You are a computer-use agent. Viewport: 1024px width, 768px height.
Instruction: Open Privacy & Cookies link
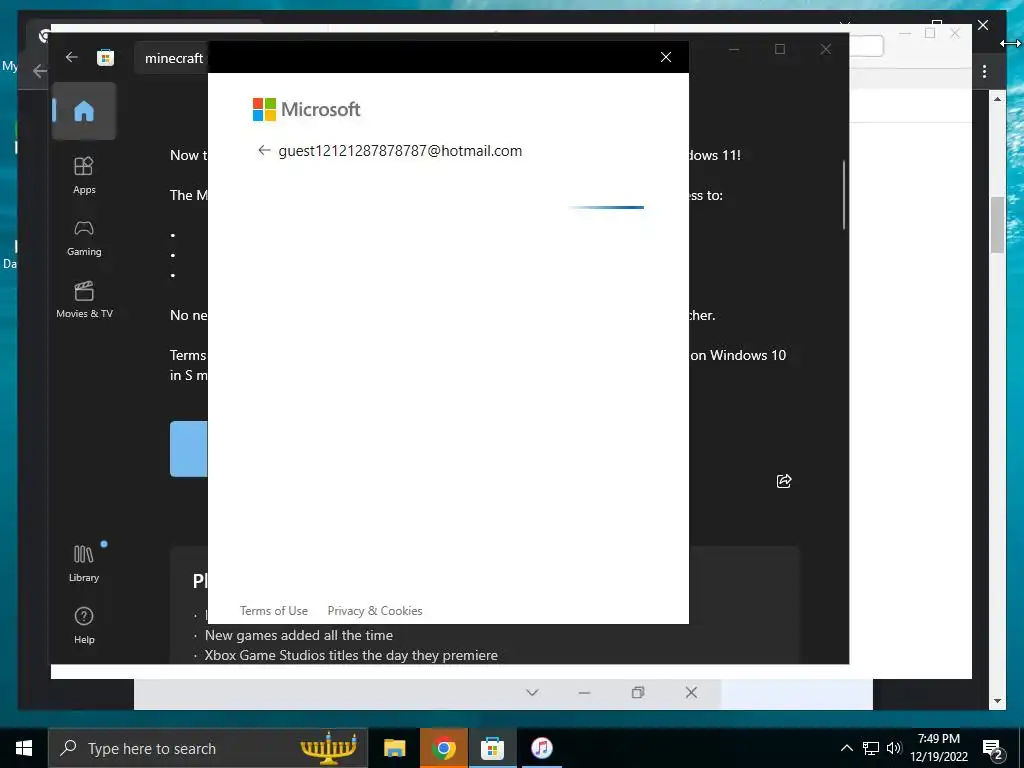[375, 611]
